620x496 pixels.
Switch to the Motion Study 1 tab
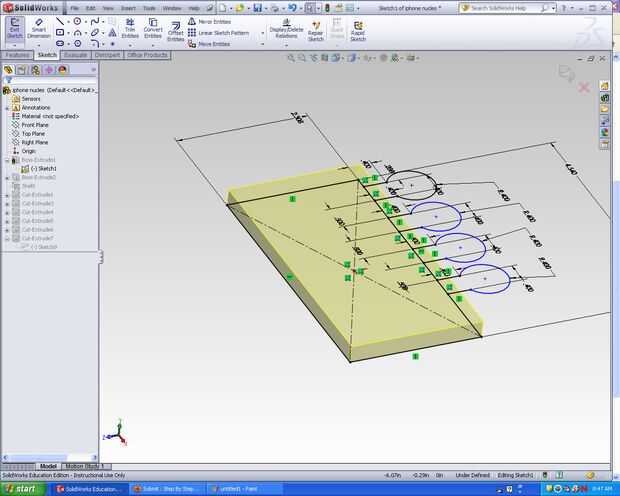(85, 466)
